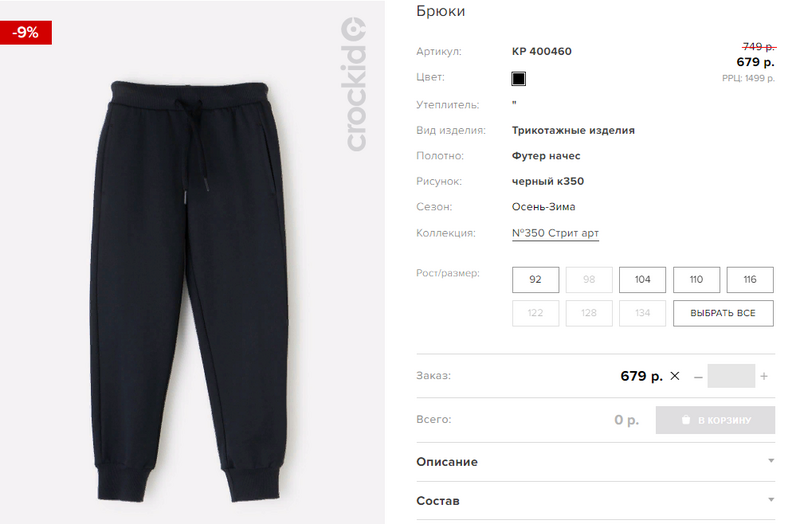Click the crockid logo watermark

point(354,84)
